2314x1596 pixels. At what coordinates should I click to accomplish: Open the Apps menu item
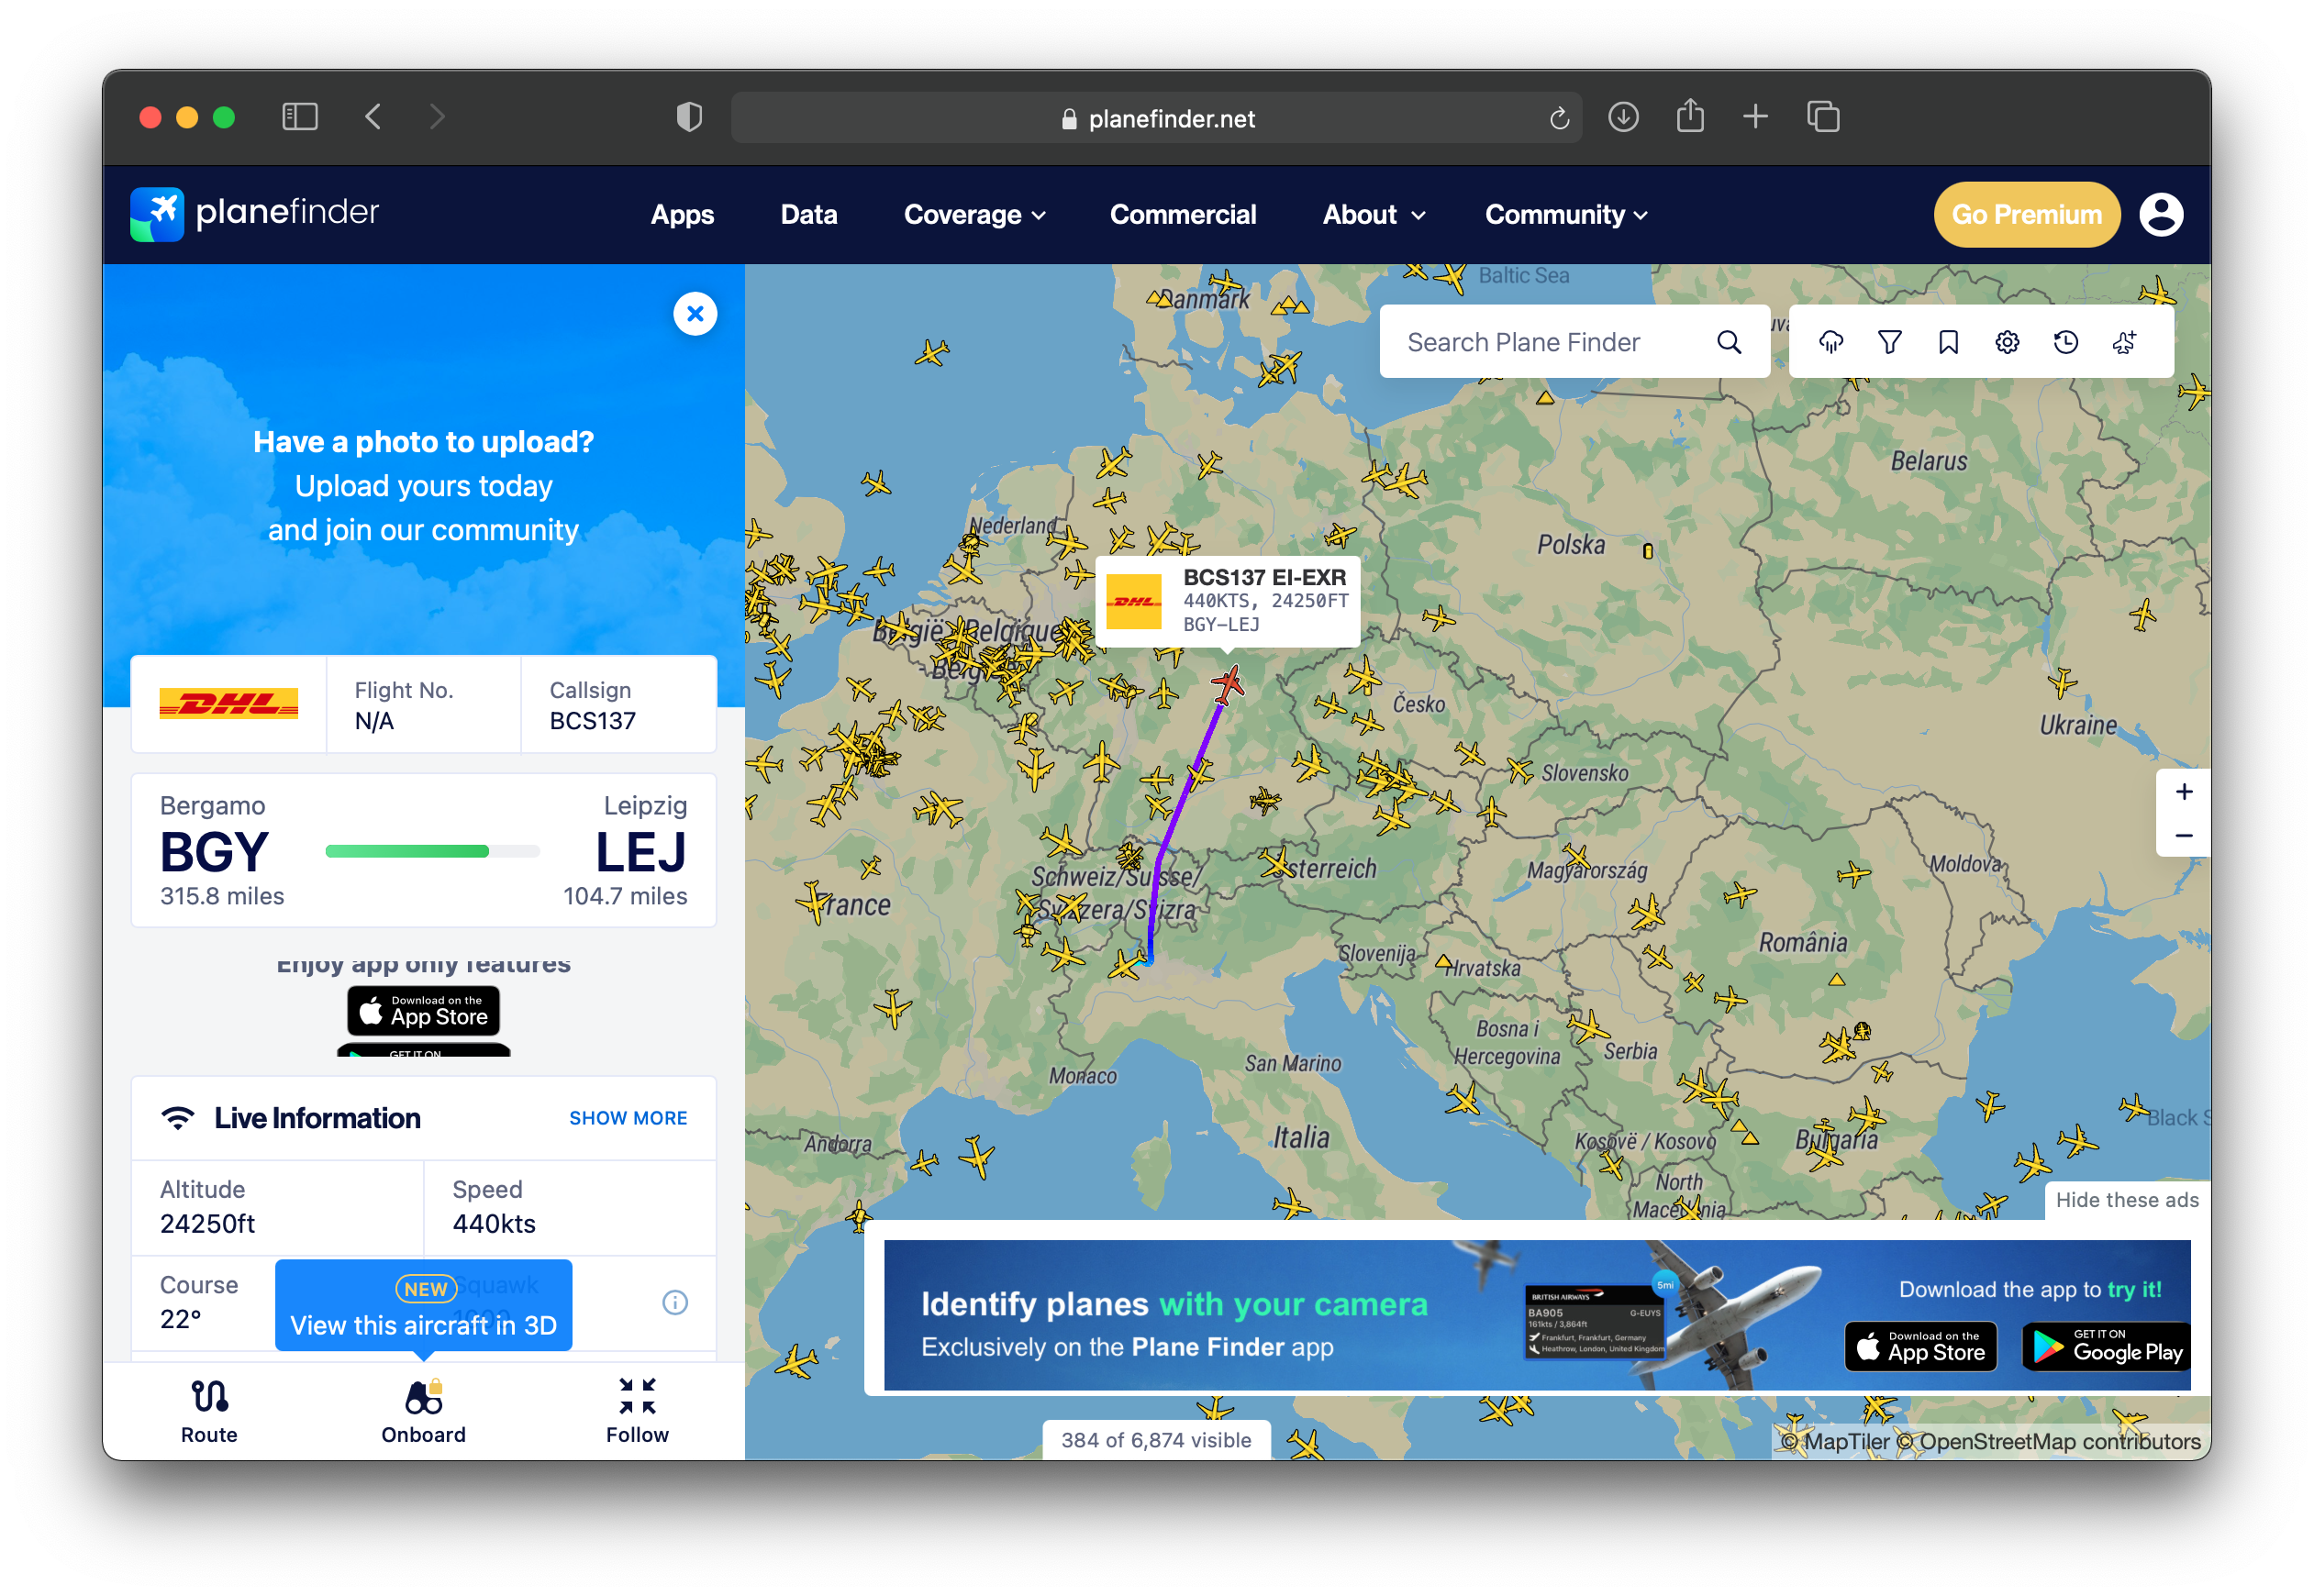(682, 214)
